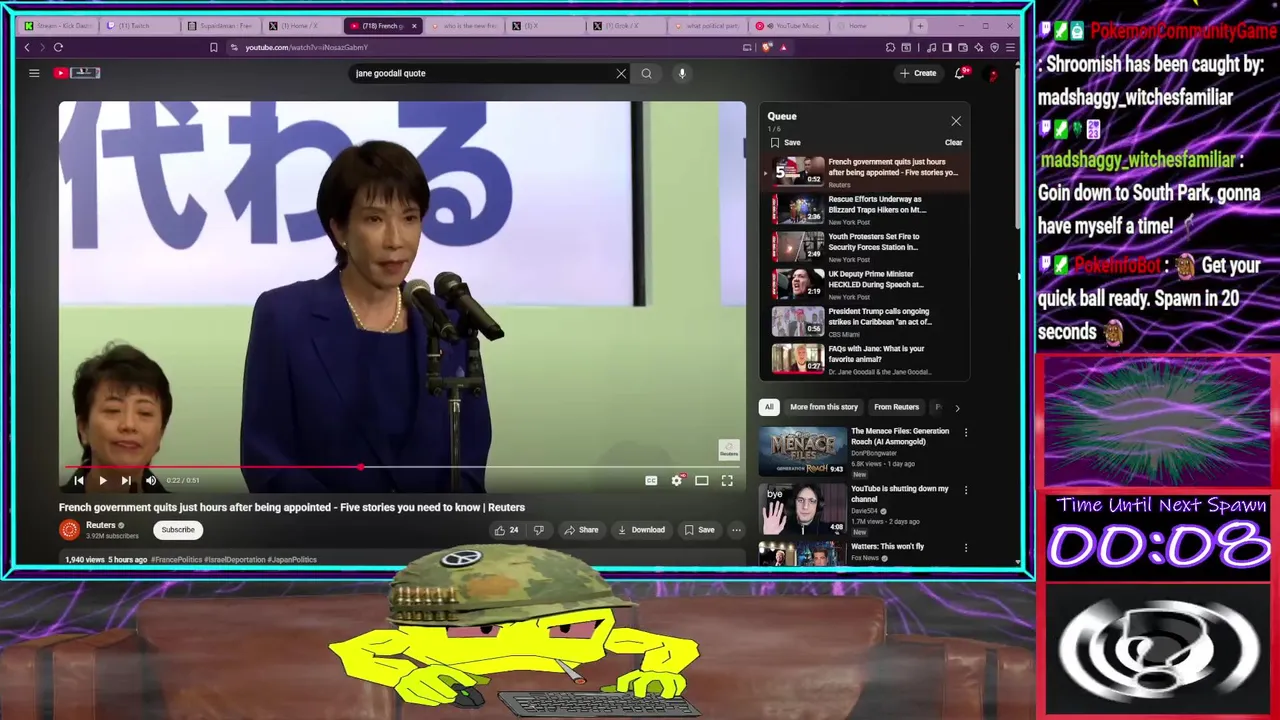Click the #FrancePolitics hashtag
Screen dimensions: 1280x720
click(176, 560)
